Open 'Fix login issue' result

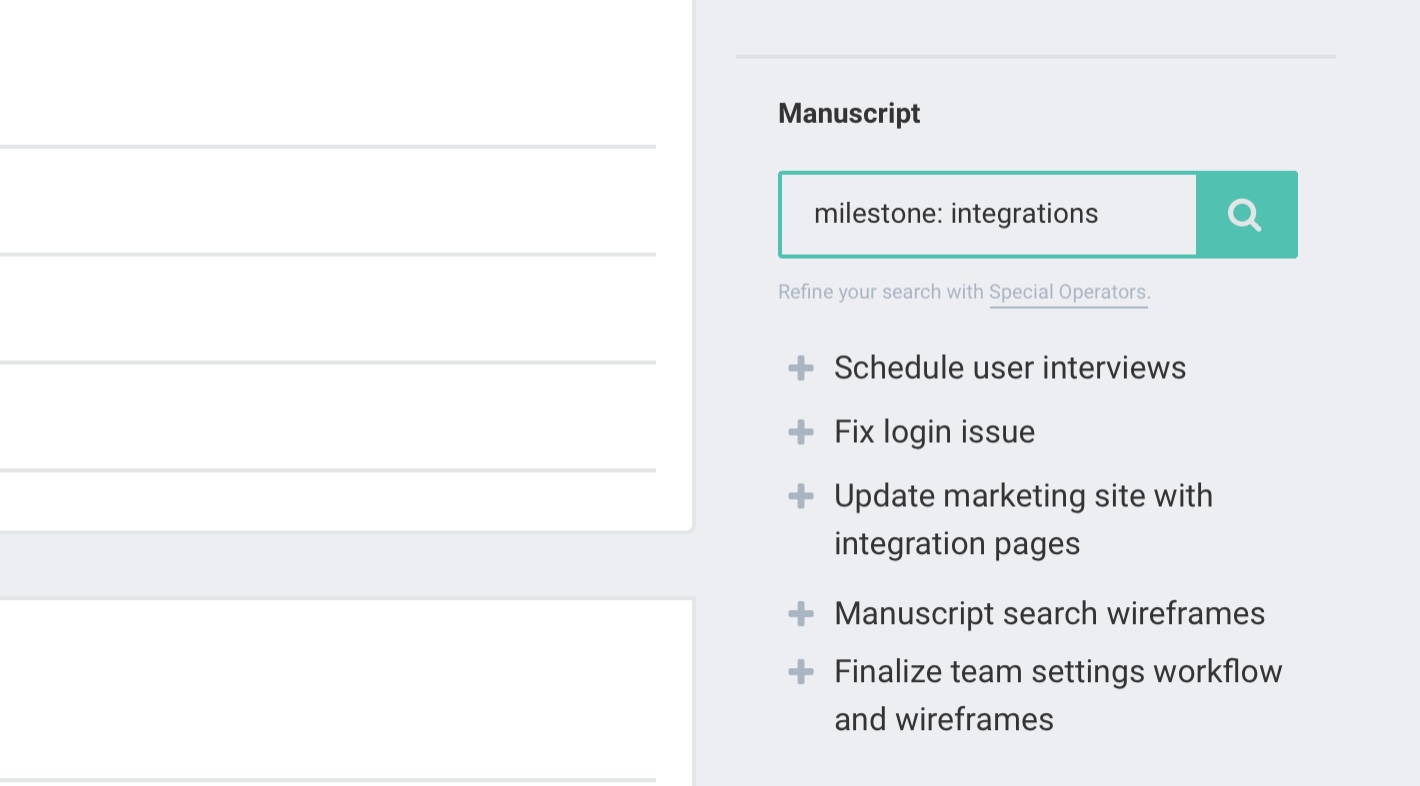[x=935, y=432]
